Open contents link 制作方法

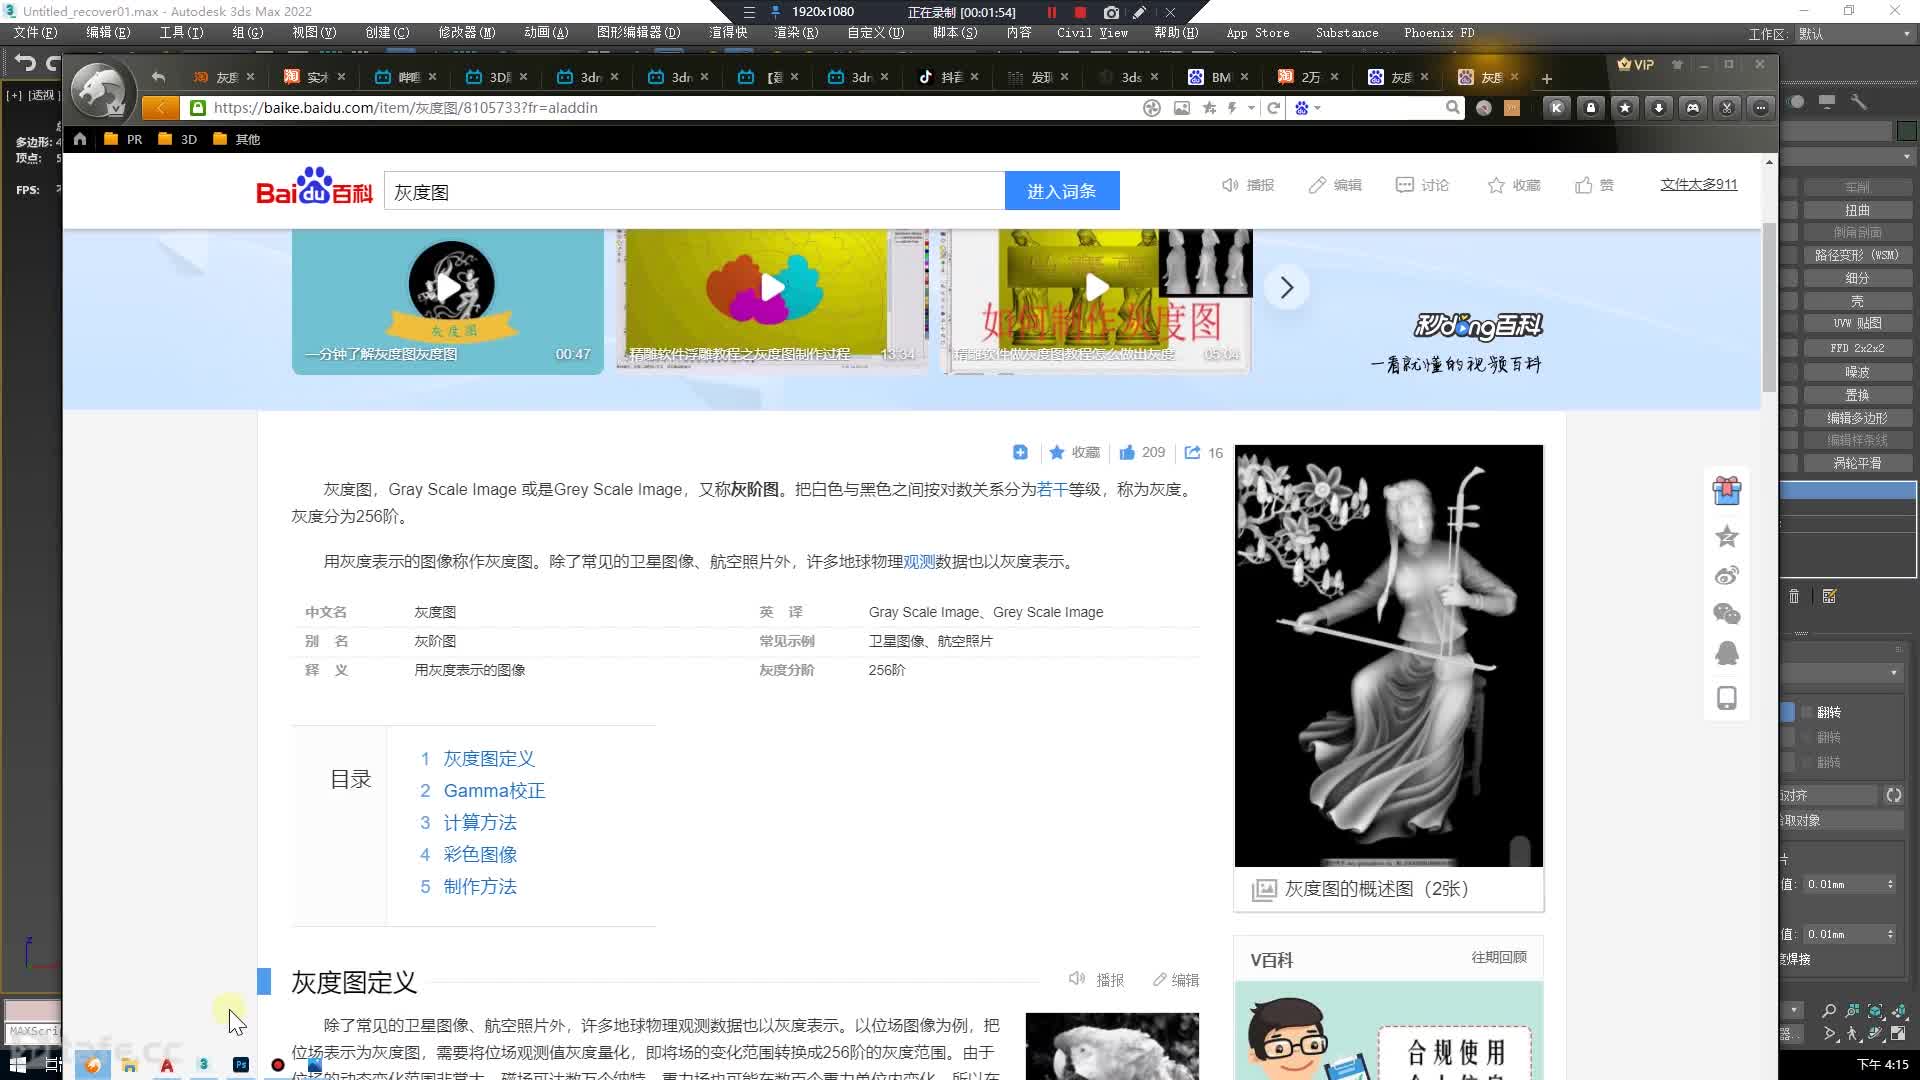tap(479, 887)
